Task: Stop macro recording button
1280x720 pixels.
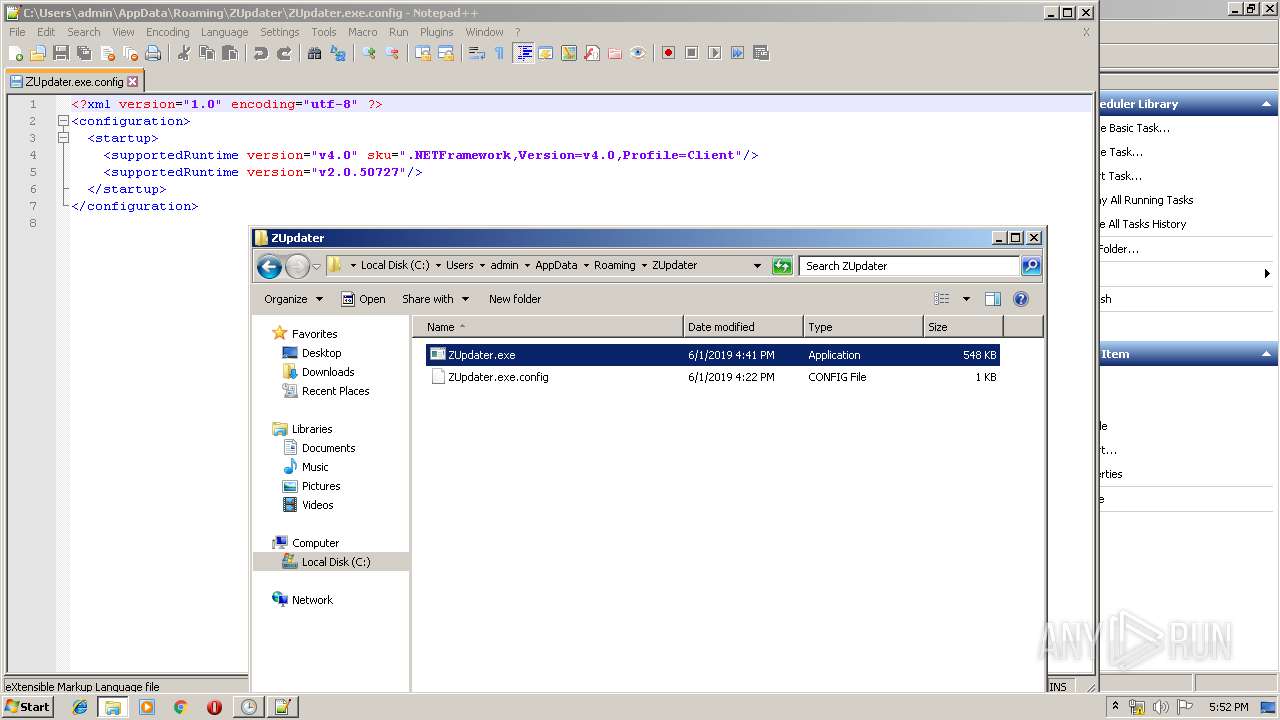Action: tap(691, 53)
